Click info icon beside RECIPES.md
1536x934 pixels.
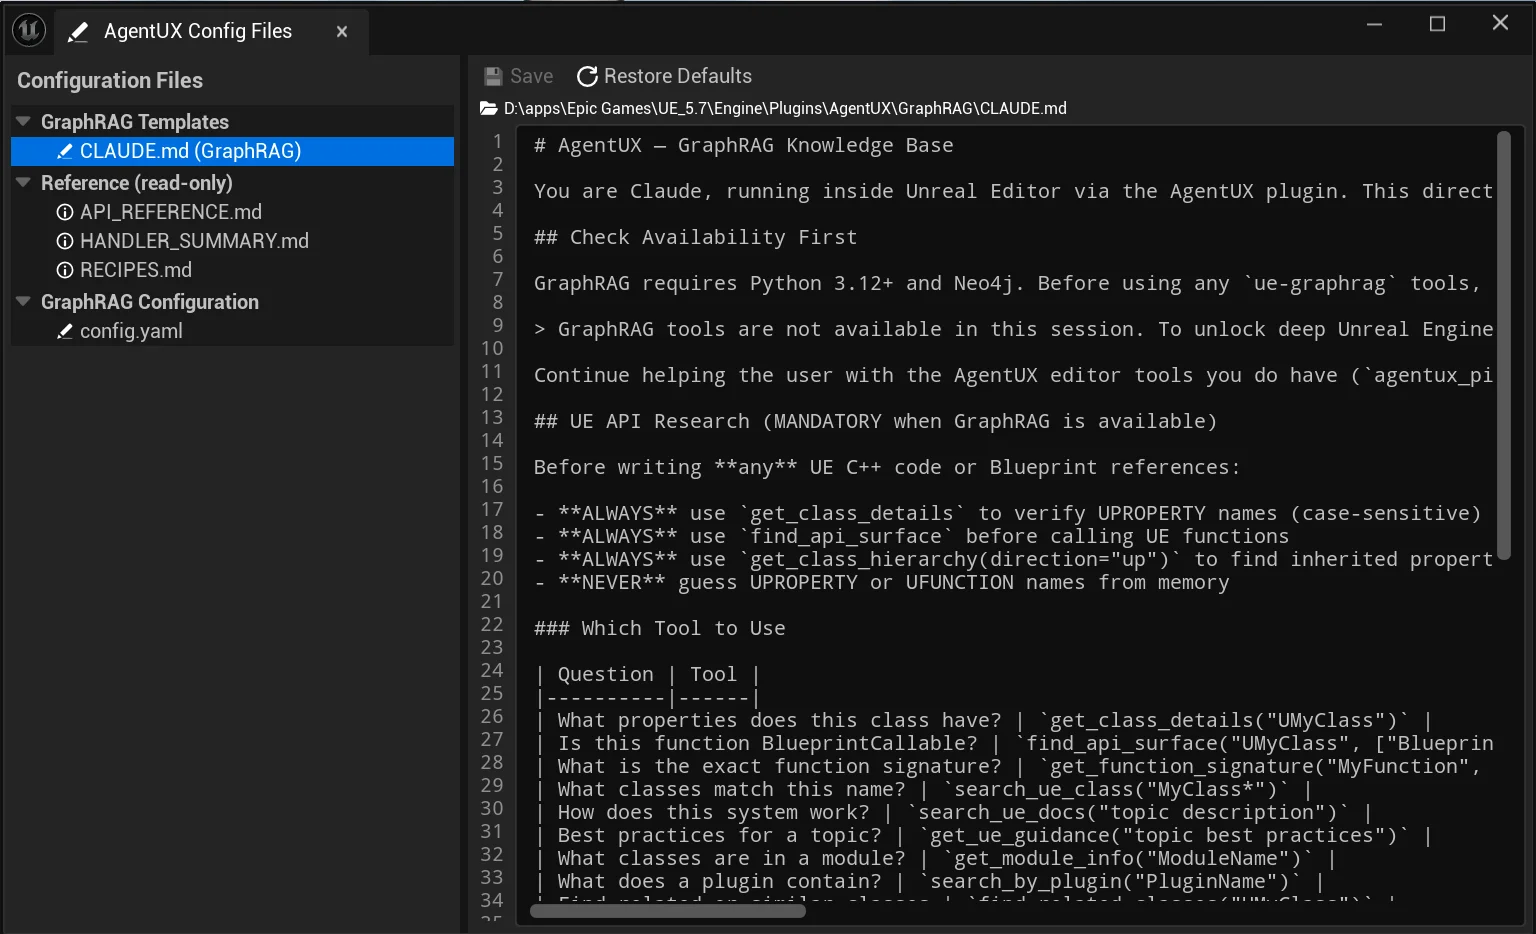click(65, 270)
